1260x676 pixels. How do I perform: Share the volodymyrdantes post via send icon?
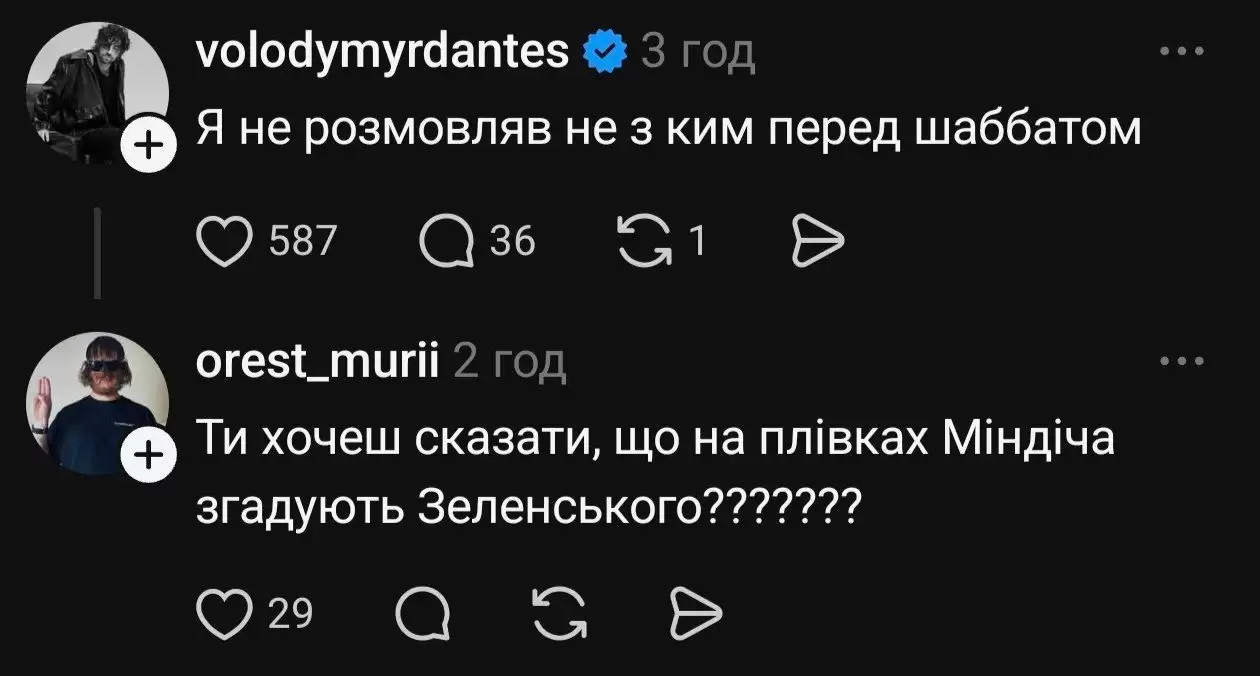click(x=818, y=242)
